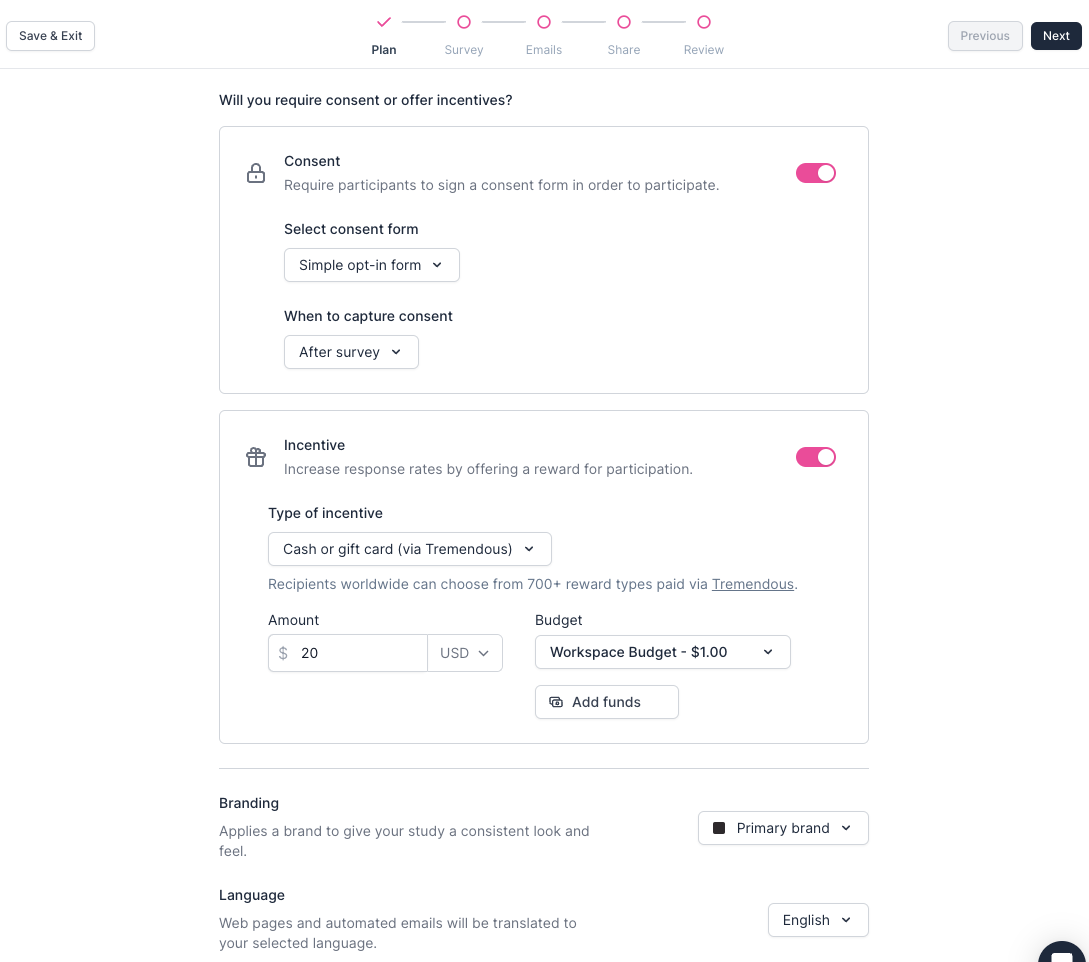
Task: Click the Consent lock icon
Action: click(256, 173)
